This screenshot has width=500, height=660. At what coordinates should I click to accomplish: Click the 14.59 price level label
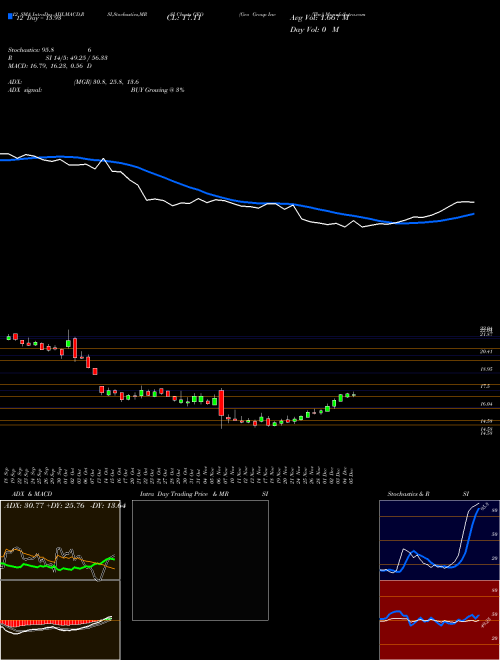coord(486,421)
